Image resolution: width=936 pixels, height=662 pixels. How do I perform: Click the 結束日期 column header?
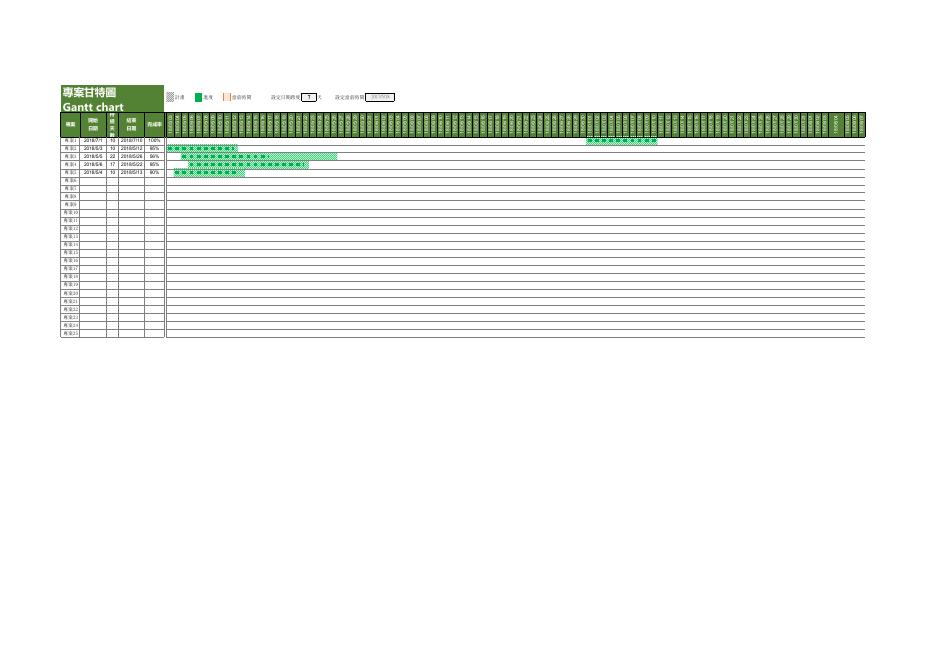click(x=131, y=125)
